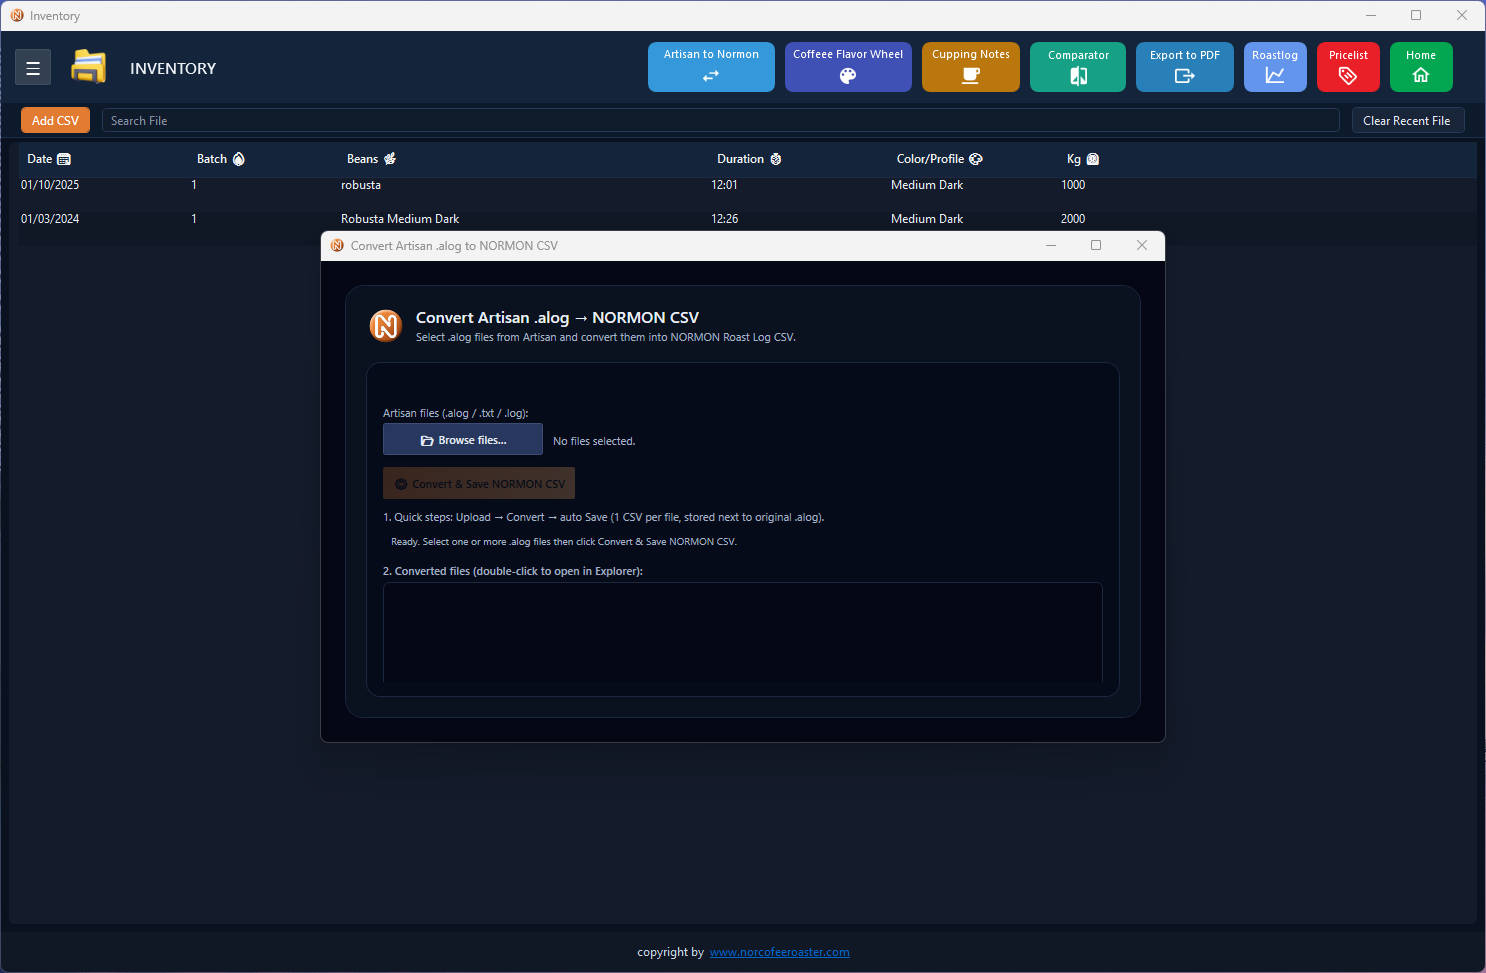This screenshot has width=1486, height=973.
Task: Click the NORMON logo in the dialog
Action: point(385,325)
